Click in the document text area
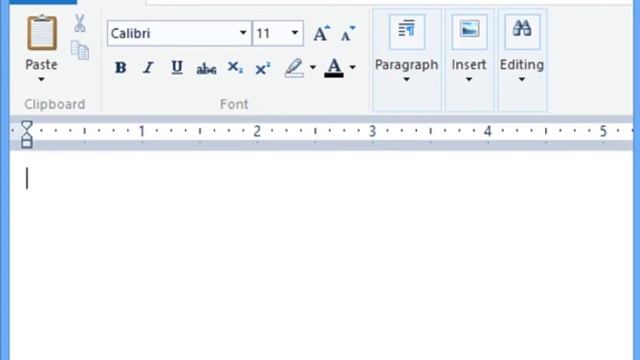Image resolution: width=640 pixels, height=360 pixels. coord(321,255)
